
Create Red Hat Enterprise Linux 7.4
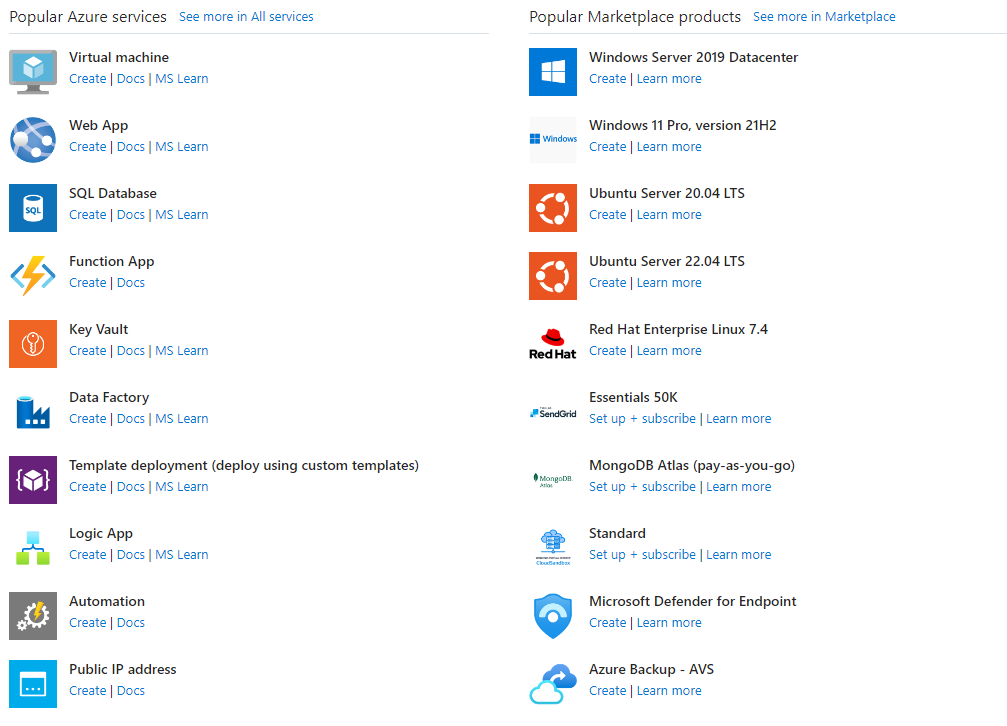click(x=608, y=351)
